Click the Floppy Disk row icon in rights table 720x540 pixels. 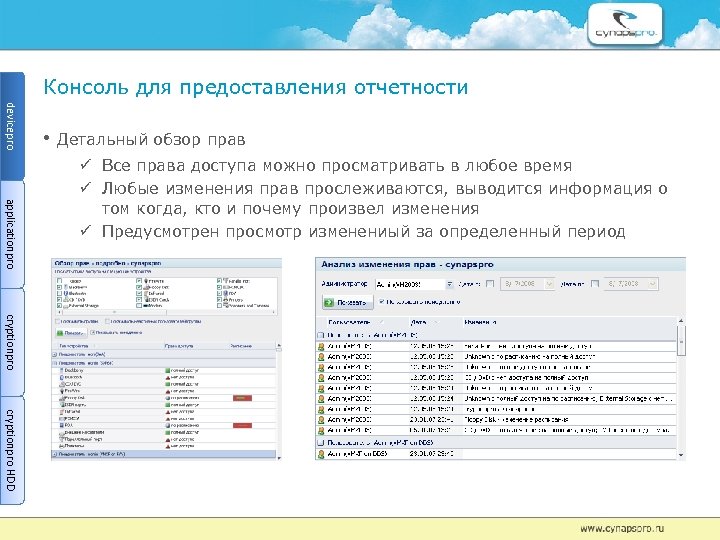click(x=62, y=398)
